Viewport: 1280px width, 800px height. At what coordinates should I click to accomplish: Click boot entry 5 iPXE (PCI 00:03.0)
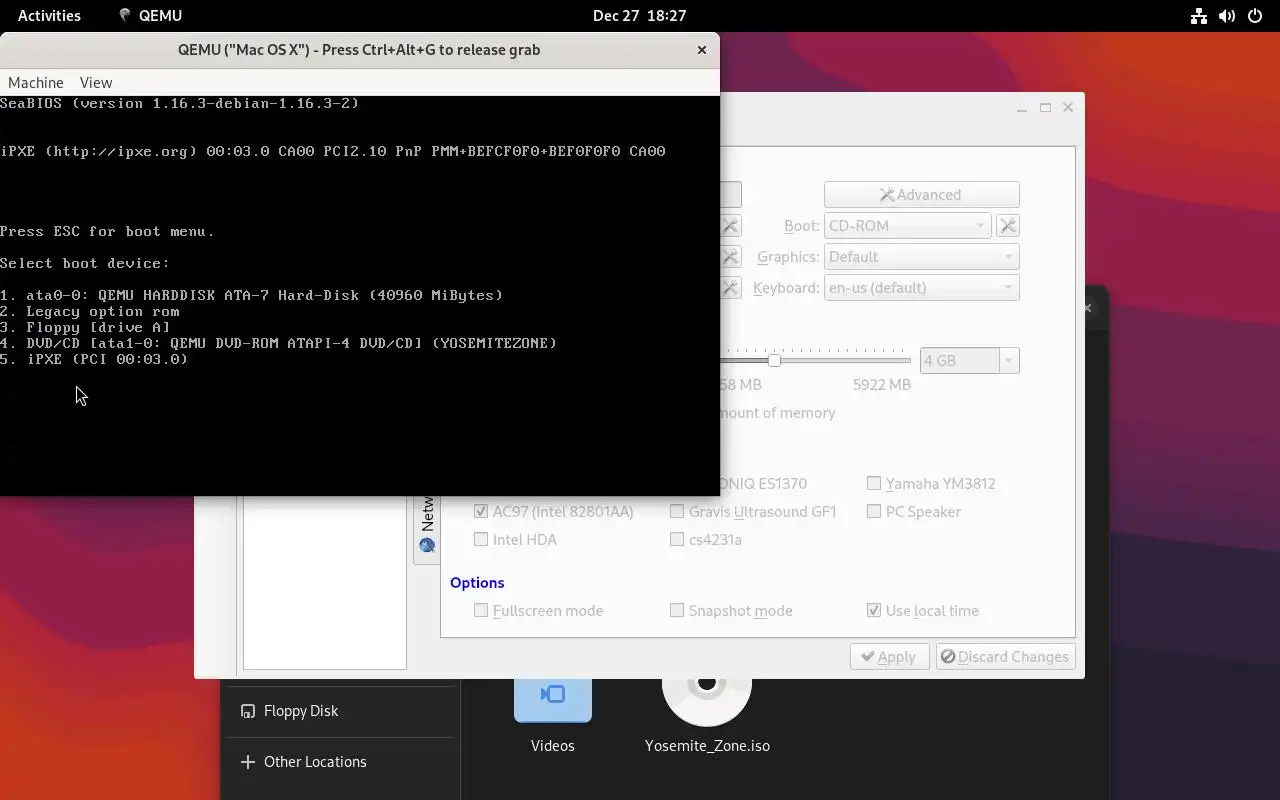point(94,359)
